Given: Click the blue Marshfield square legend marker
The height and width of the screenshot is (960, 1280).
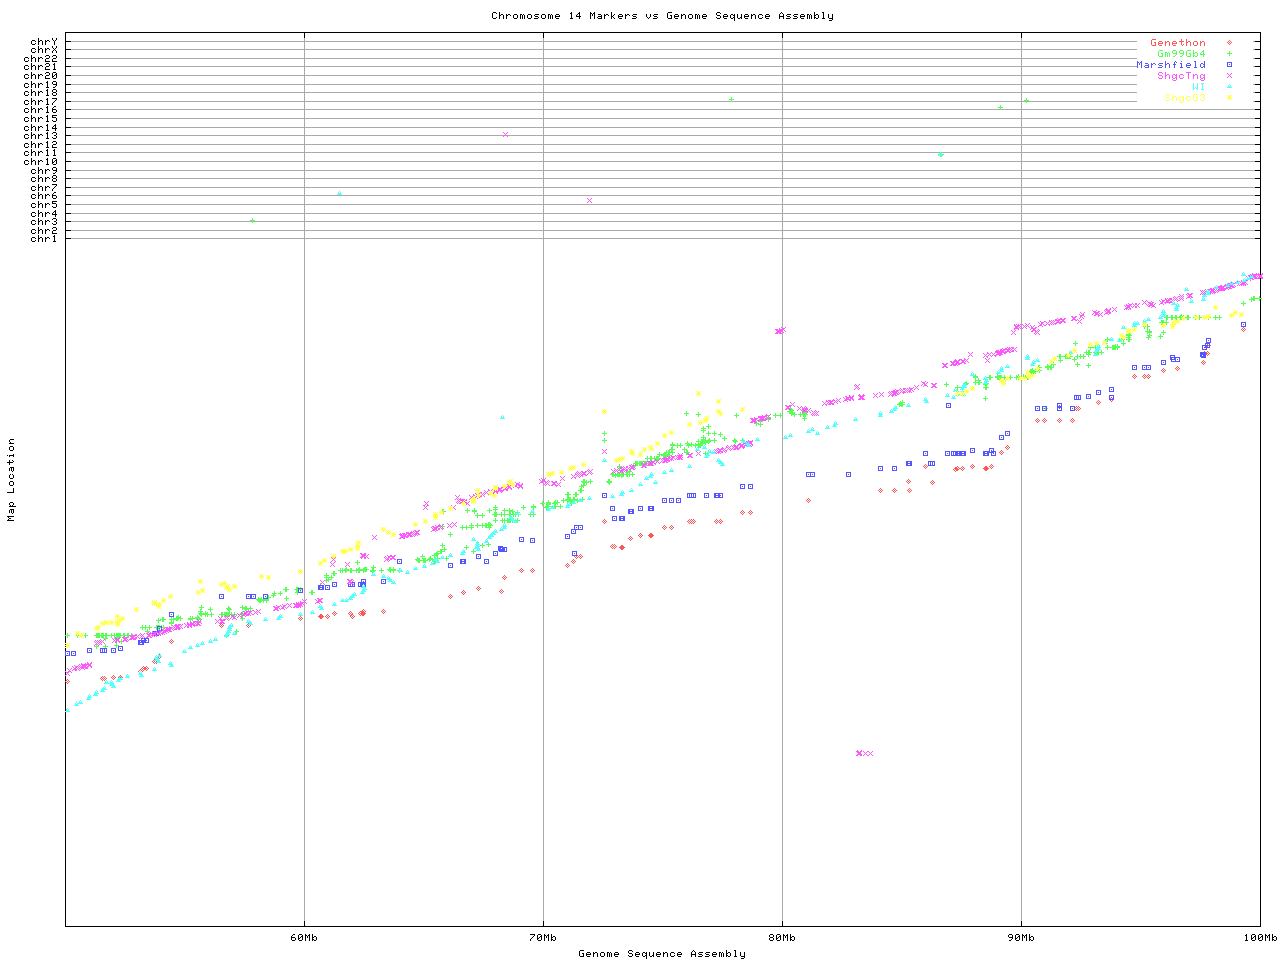Looking at the screenshot, I should [x=1229, y=65].
